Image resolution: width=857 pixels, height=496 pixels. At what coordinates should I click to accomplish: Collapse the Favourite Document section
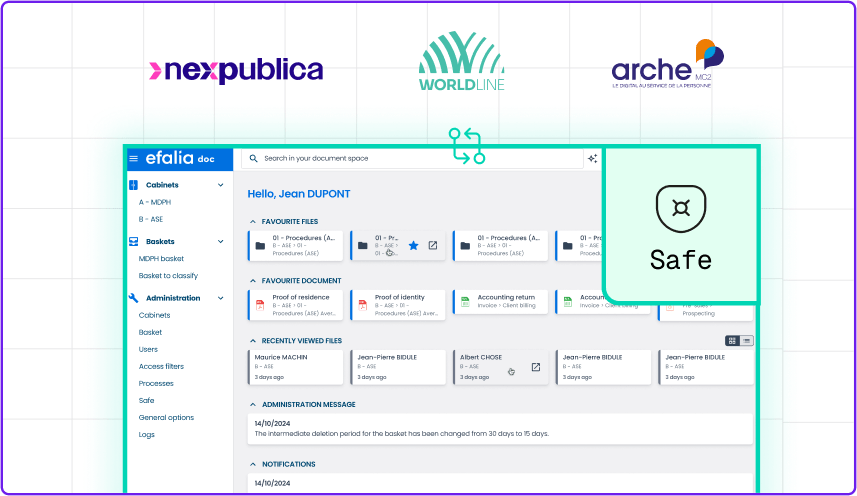(253, 281)
